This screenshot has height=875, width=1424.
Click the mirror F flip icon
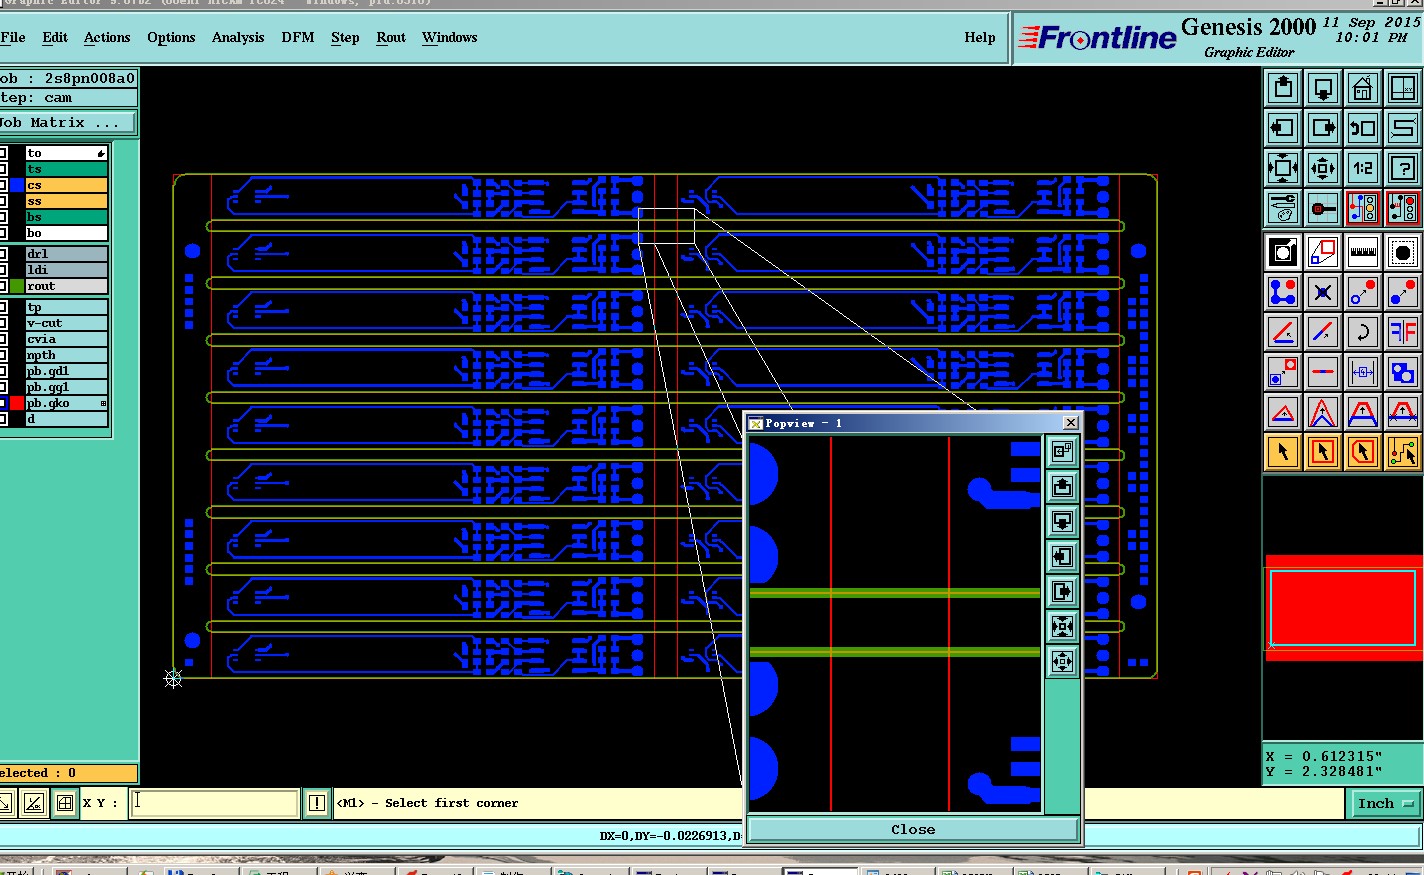point(1403,332)
